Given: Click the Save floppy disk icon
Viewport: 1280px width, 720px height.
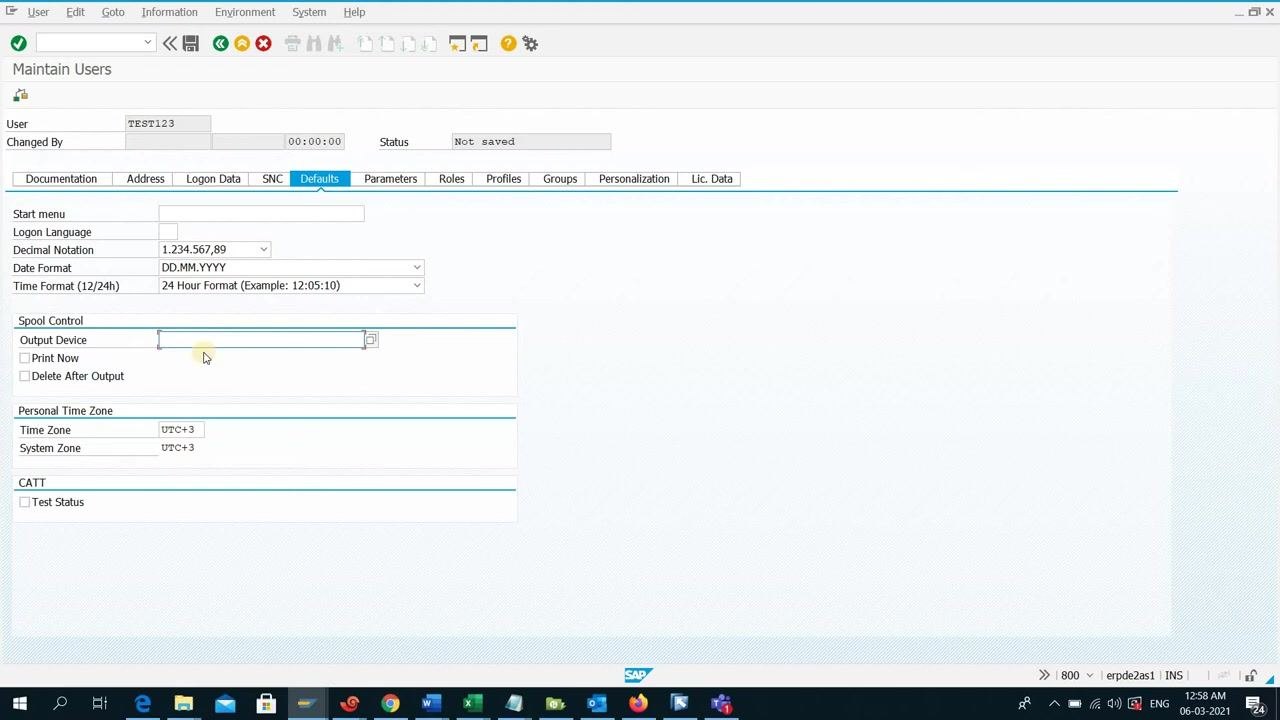Looking at the screenshot, I should pyautogui.click(x=191, y=43).
